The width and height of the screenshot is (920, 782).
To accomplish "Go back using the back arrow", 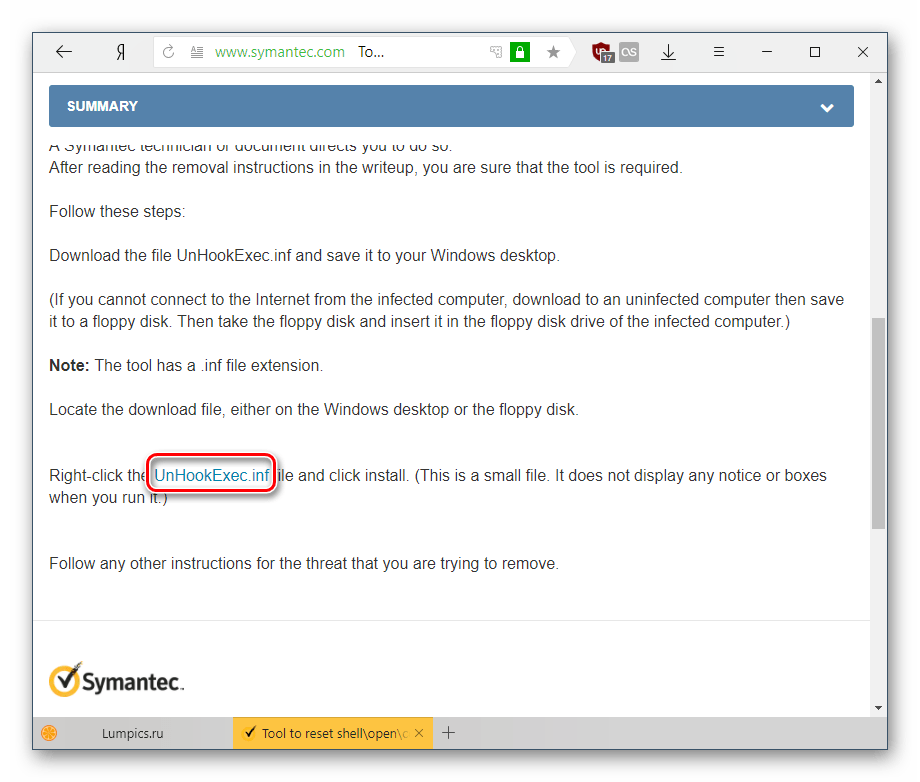I will (x=64, y=52).
